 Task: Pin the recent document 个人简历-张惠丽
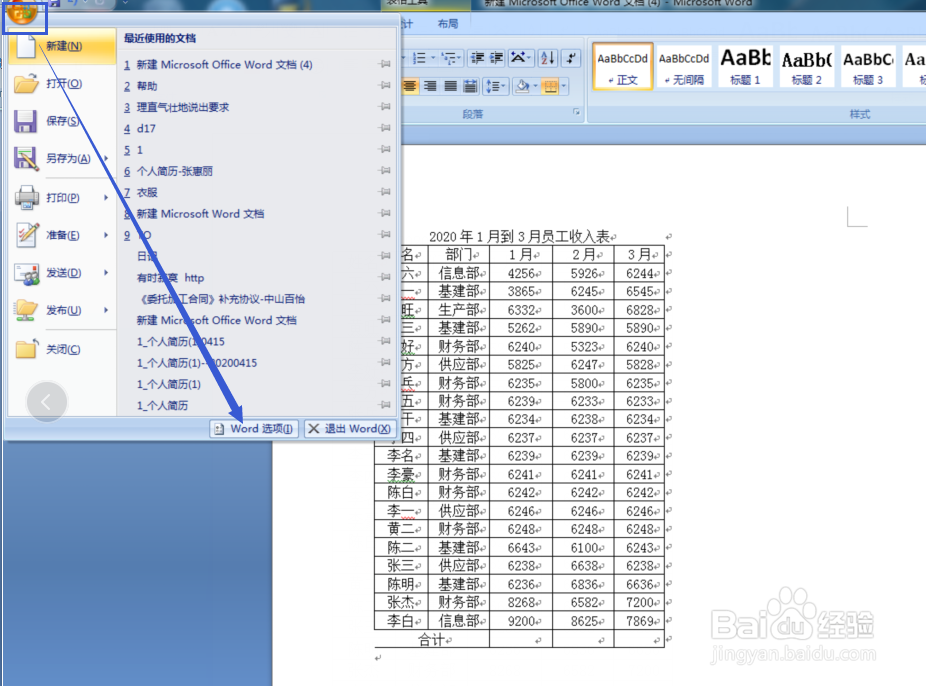click(384, 170)
